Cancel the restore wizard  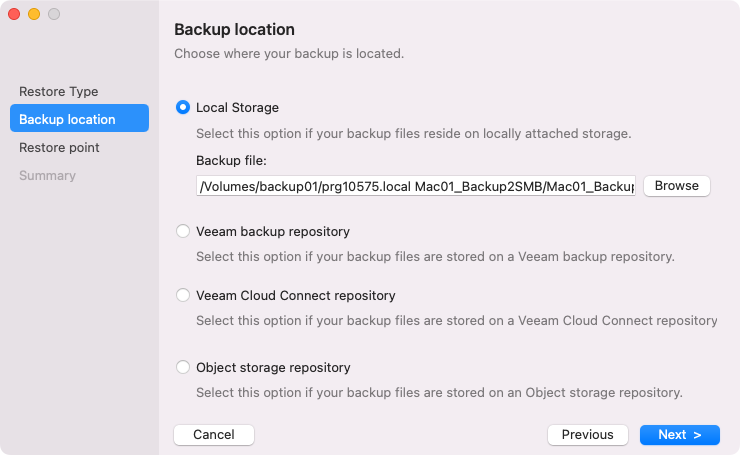pyautogui.click(x=214, y=435)
